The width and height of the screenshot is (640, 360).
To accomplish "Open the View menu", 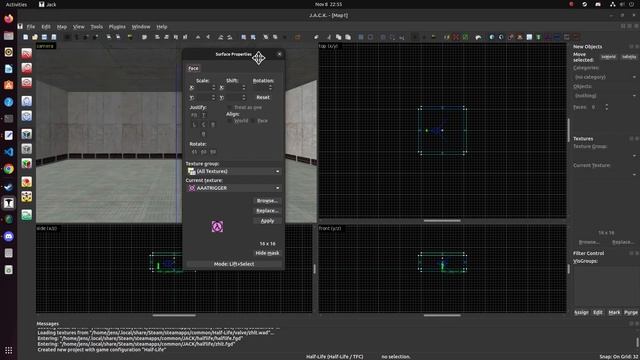I will point(78,27).
